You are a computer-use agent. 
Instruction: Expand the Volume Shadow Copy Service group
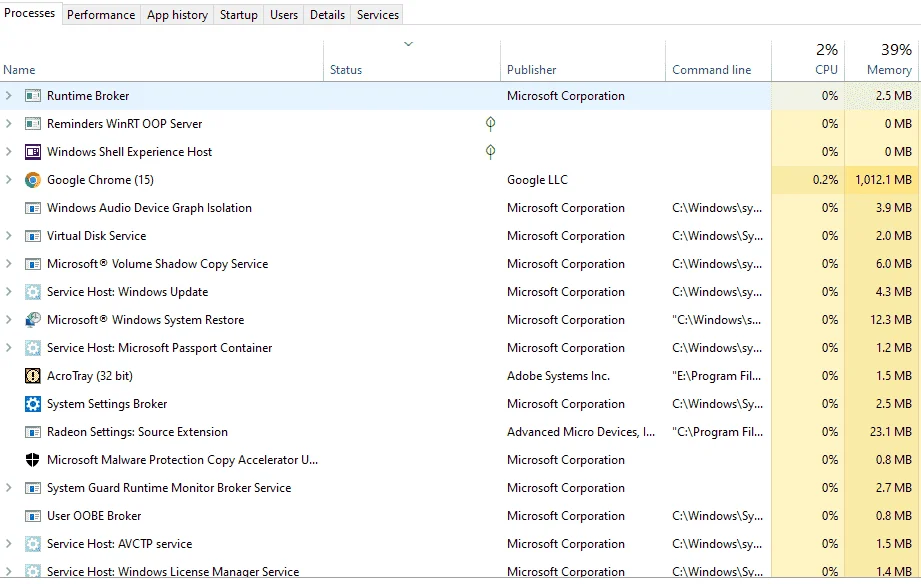point(8,264)
